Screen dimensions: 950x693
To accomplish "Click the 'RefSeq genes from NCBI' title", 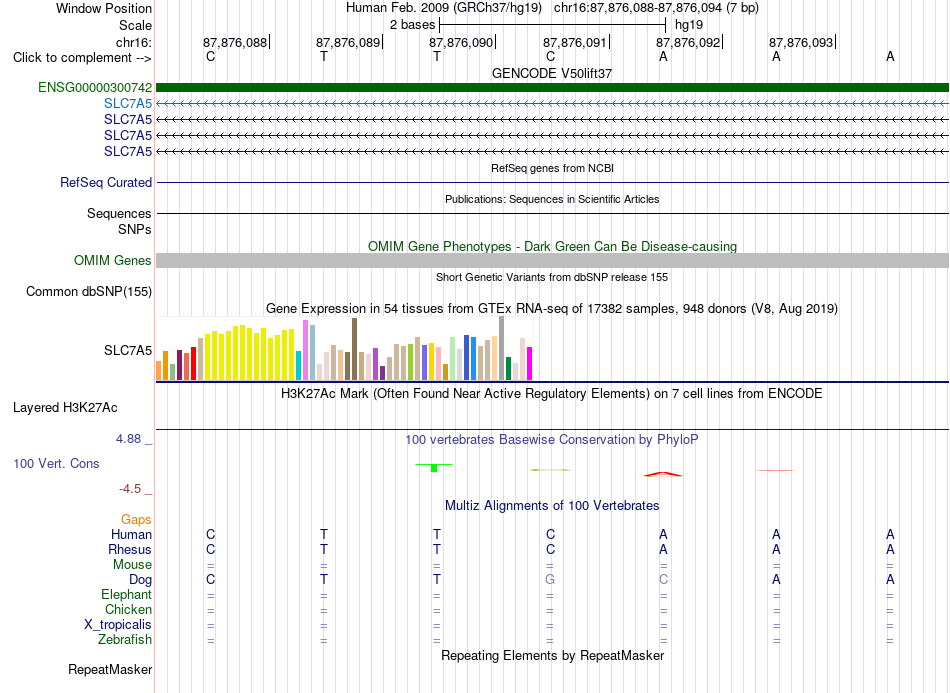I will click(552, 168).
